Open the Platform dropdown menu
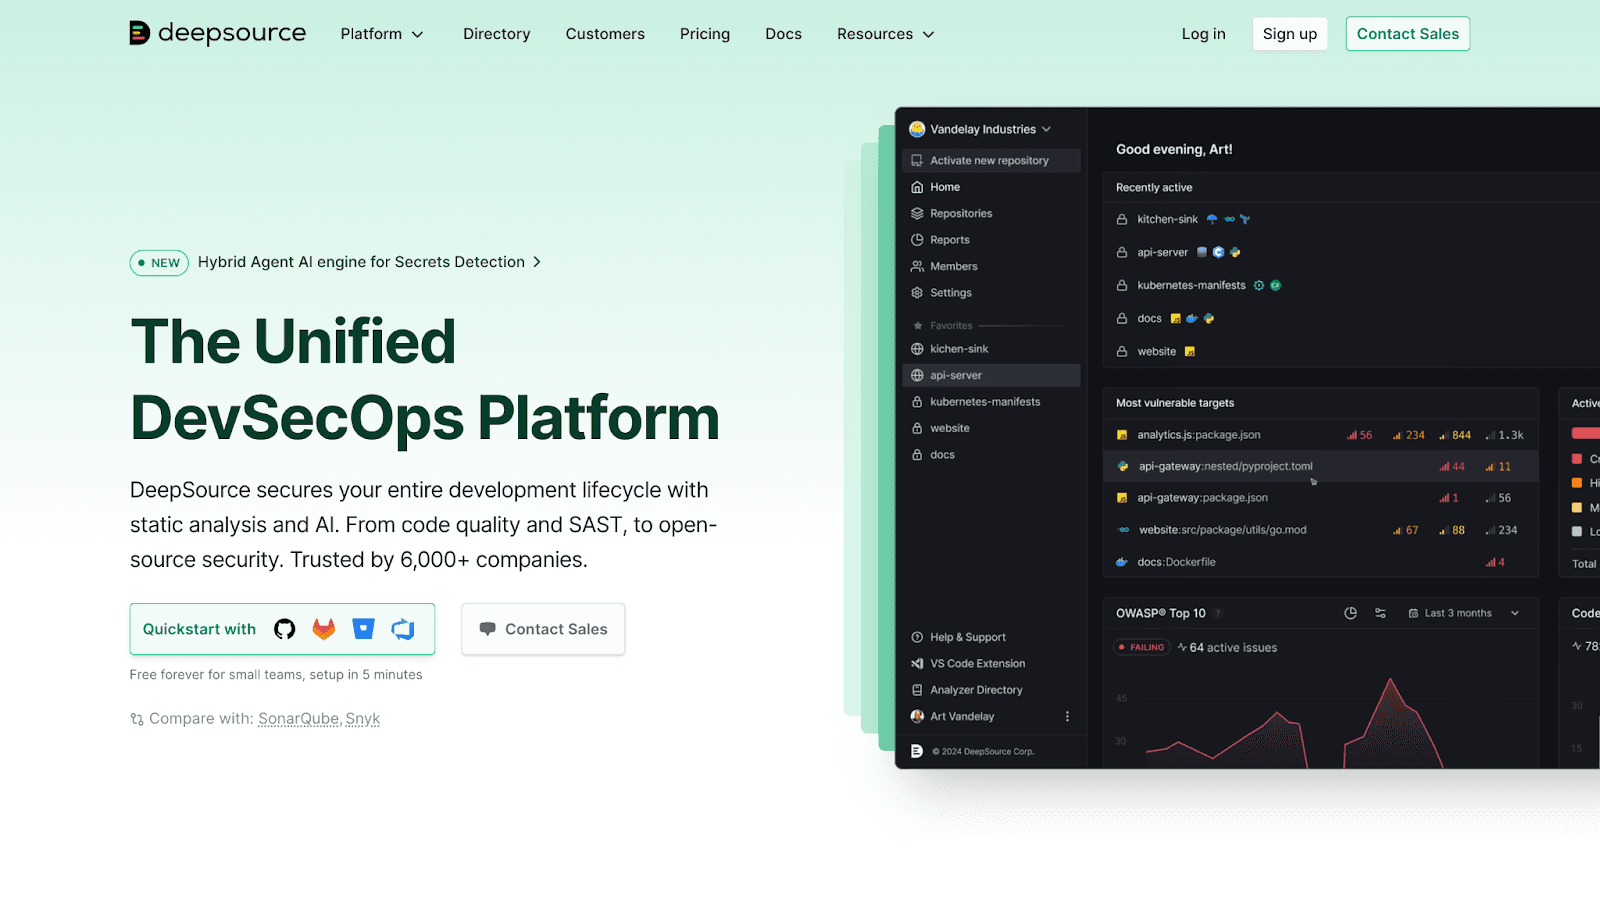The image size is (1600, 903). (382, 34)
